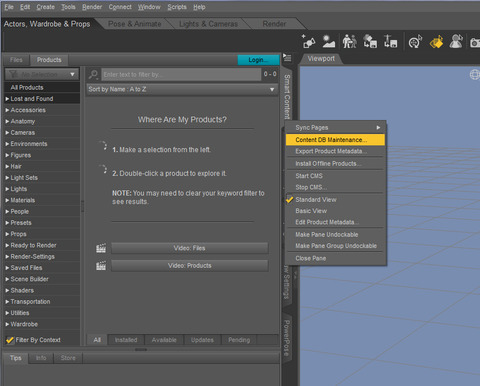480x386 pixels.
Task: Click the face with music note toolbar icon
Action: 415,42
